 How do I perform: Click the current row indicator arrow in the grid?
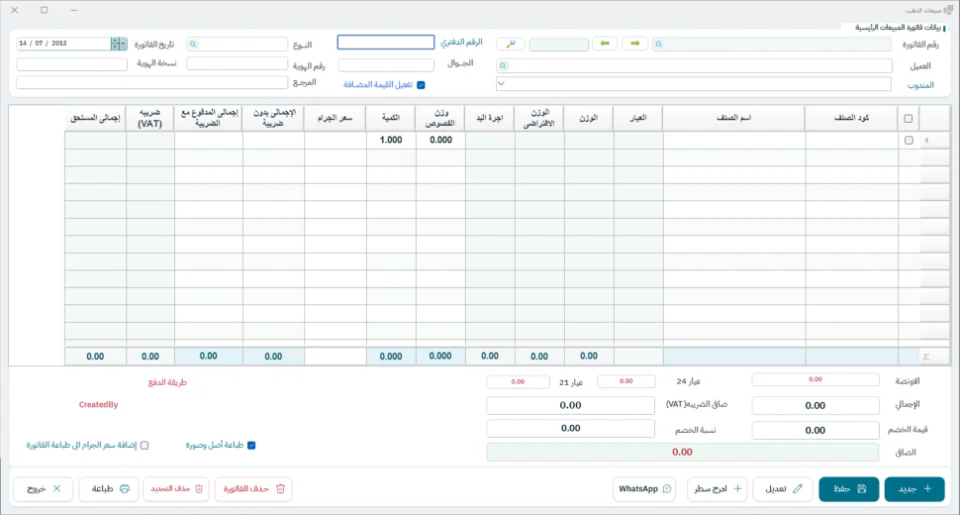(x=926, y=140)
